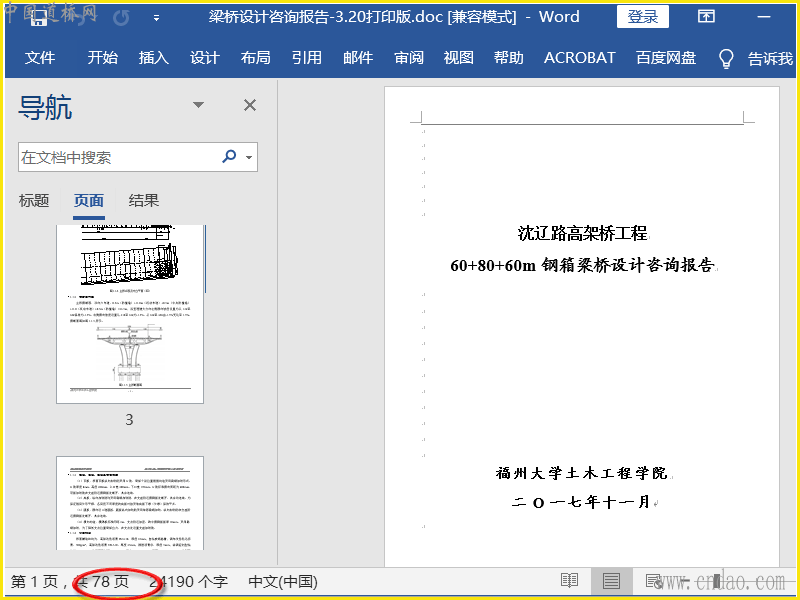Switch to the 结果 navigation tab
The height and width of the screenshot is (600, 800).
(x=144, y=201)
